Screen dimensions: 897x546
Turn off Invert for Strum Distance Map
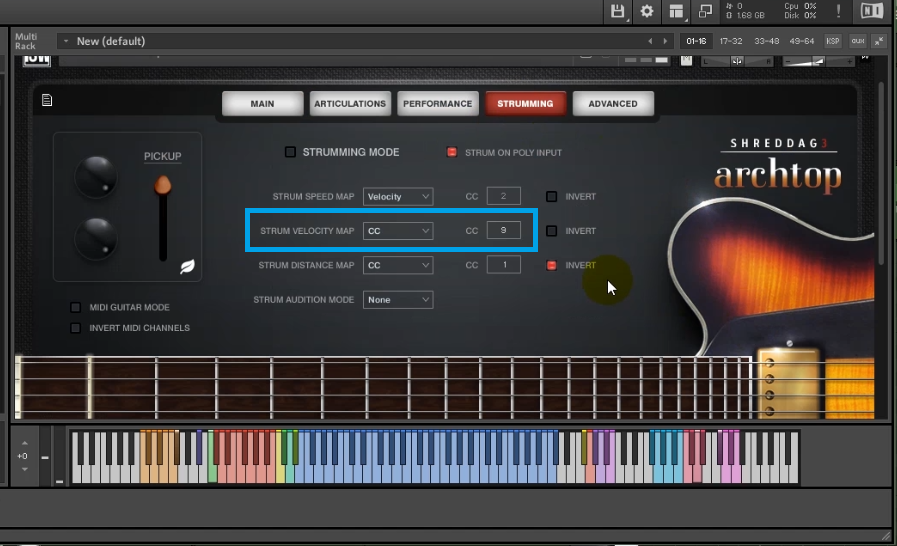tap(551, 265)
